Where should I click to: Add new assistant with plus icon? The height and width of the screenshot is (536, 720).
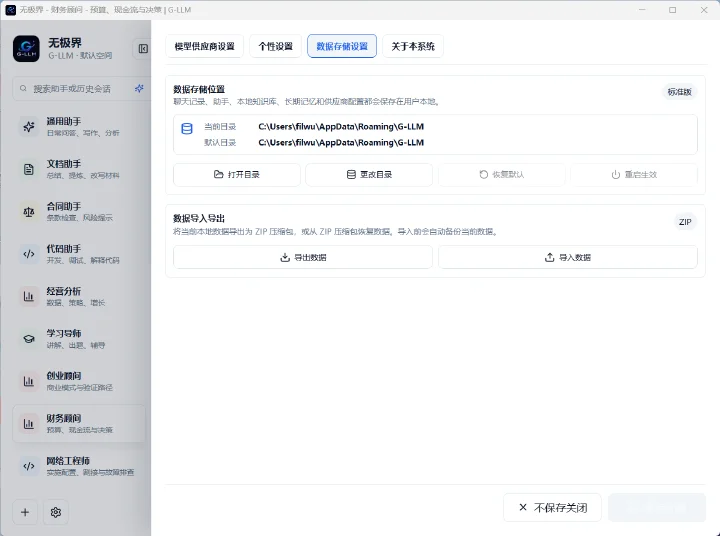coord(25,512)
